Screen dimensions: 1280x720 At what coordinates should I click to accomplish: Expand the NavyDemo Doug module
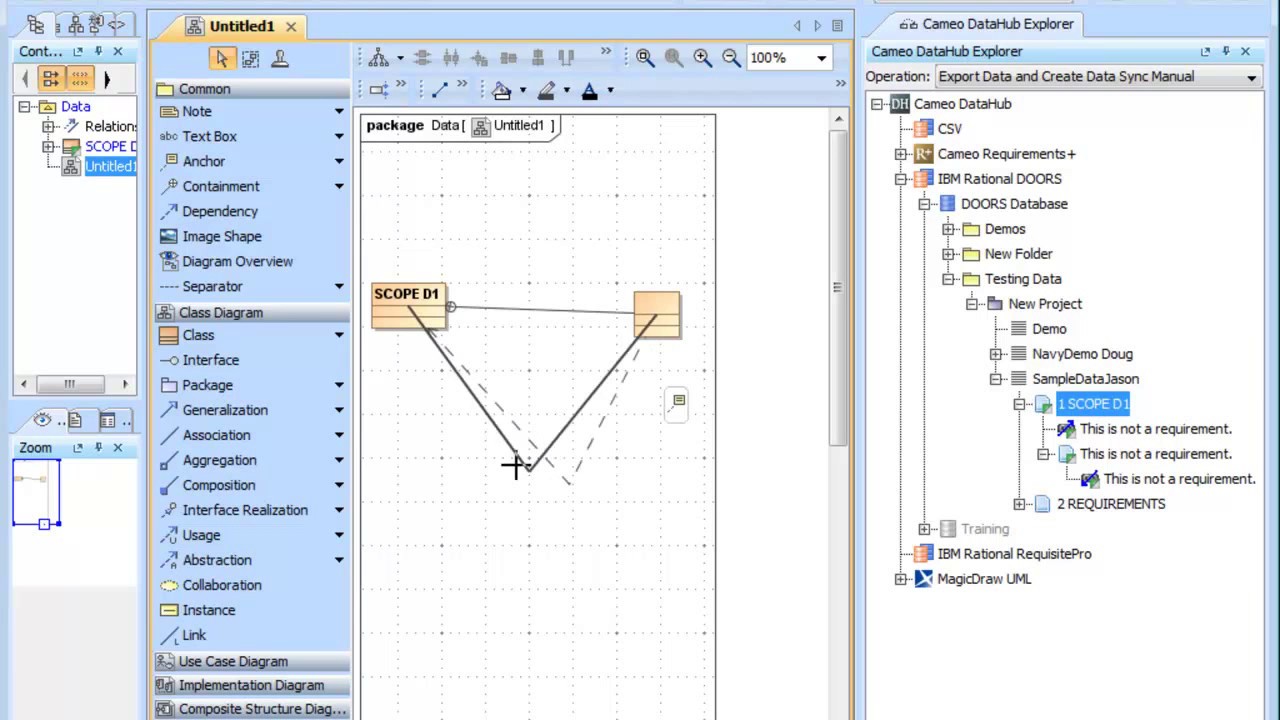(996, 354)
